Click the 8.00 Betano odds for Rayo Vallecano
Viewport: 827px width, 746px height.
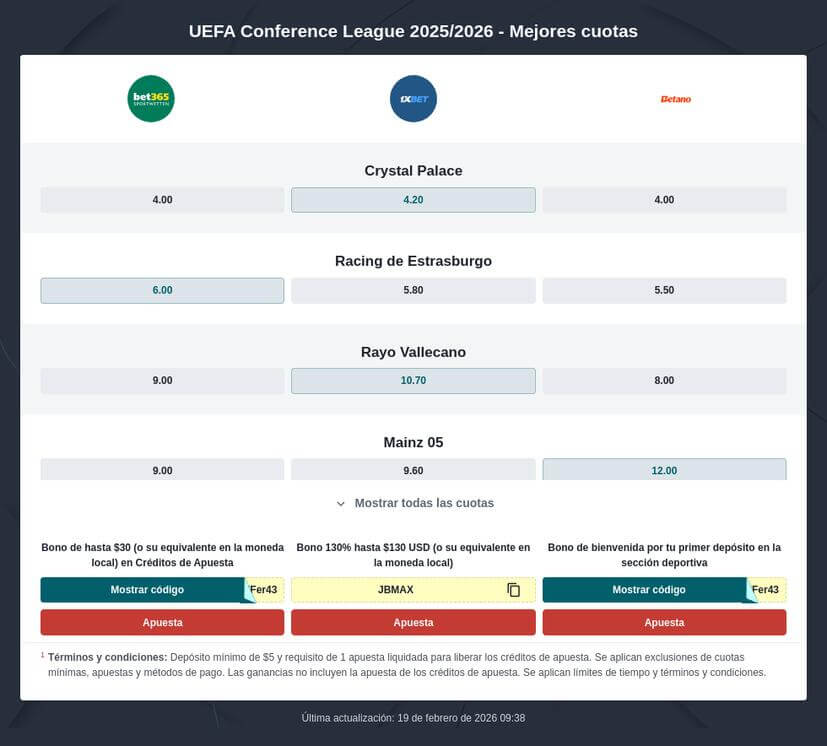[x=664, y=380]
